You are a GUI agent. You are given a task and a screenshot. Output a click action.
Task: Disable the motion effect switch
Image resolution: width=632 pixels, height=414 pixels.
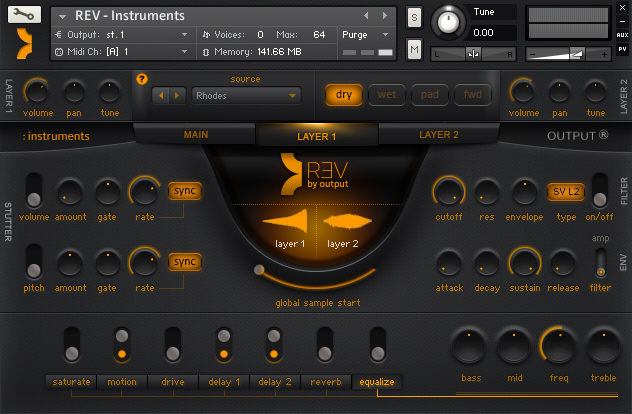(122, 345)
